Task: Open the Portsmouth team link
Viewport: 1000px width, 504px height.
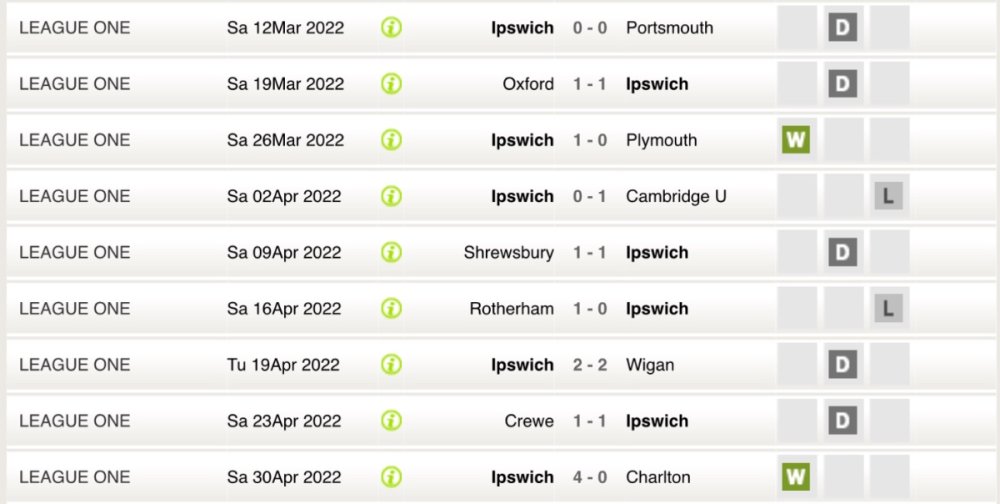Action: 669,28
